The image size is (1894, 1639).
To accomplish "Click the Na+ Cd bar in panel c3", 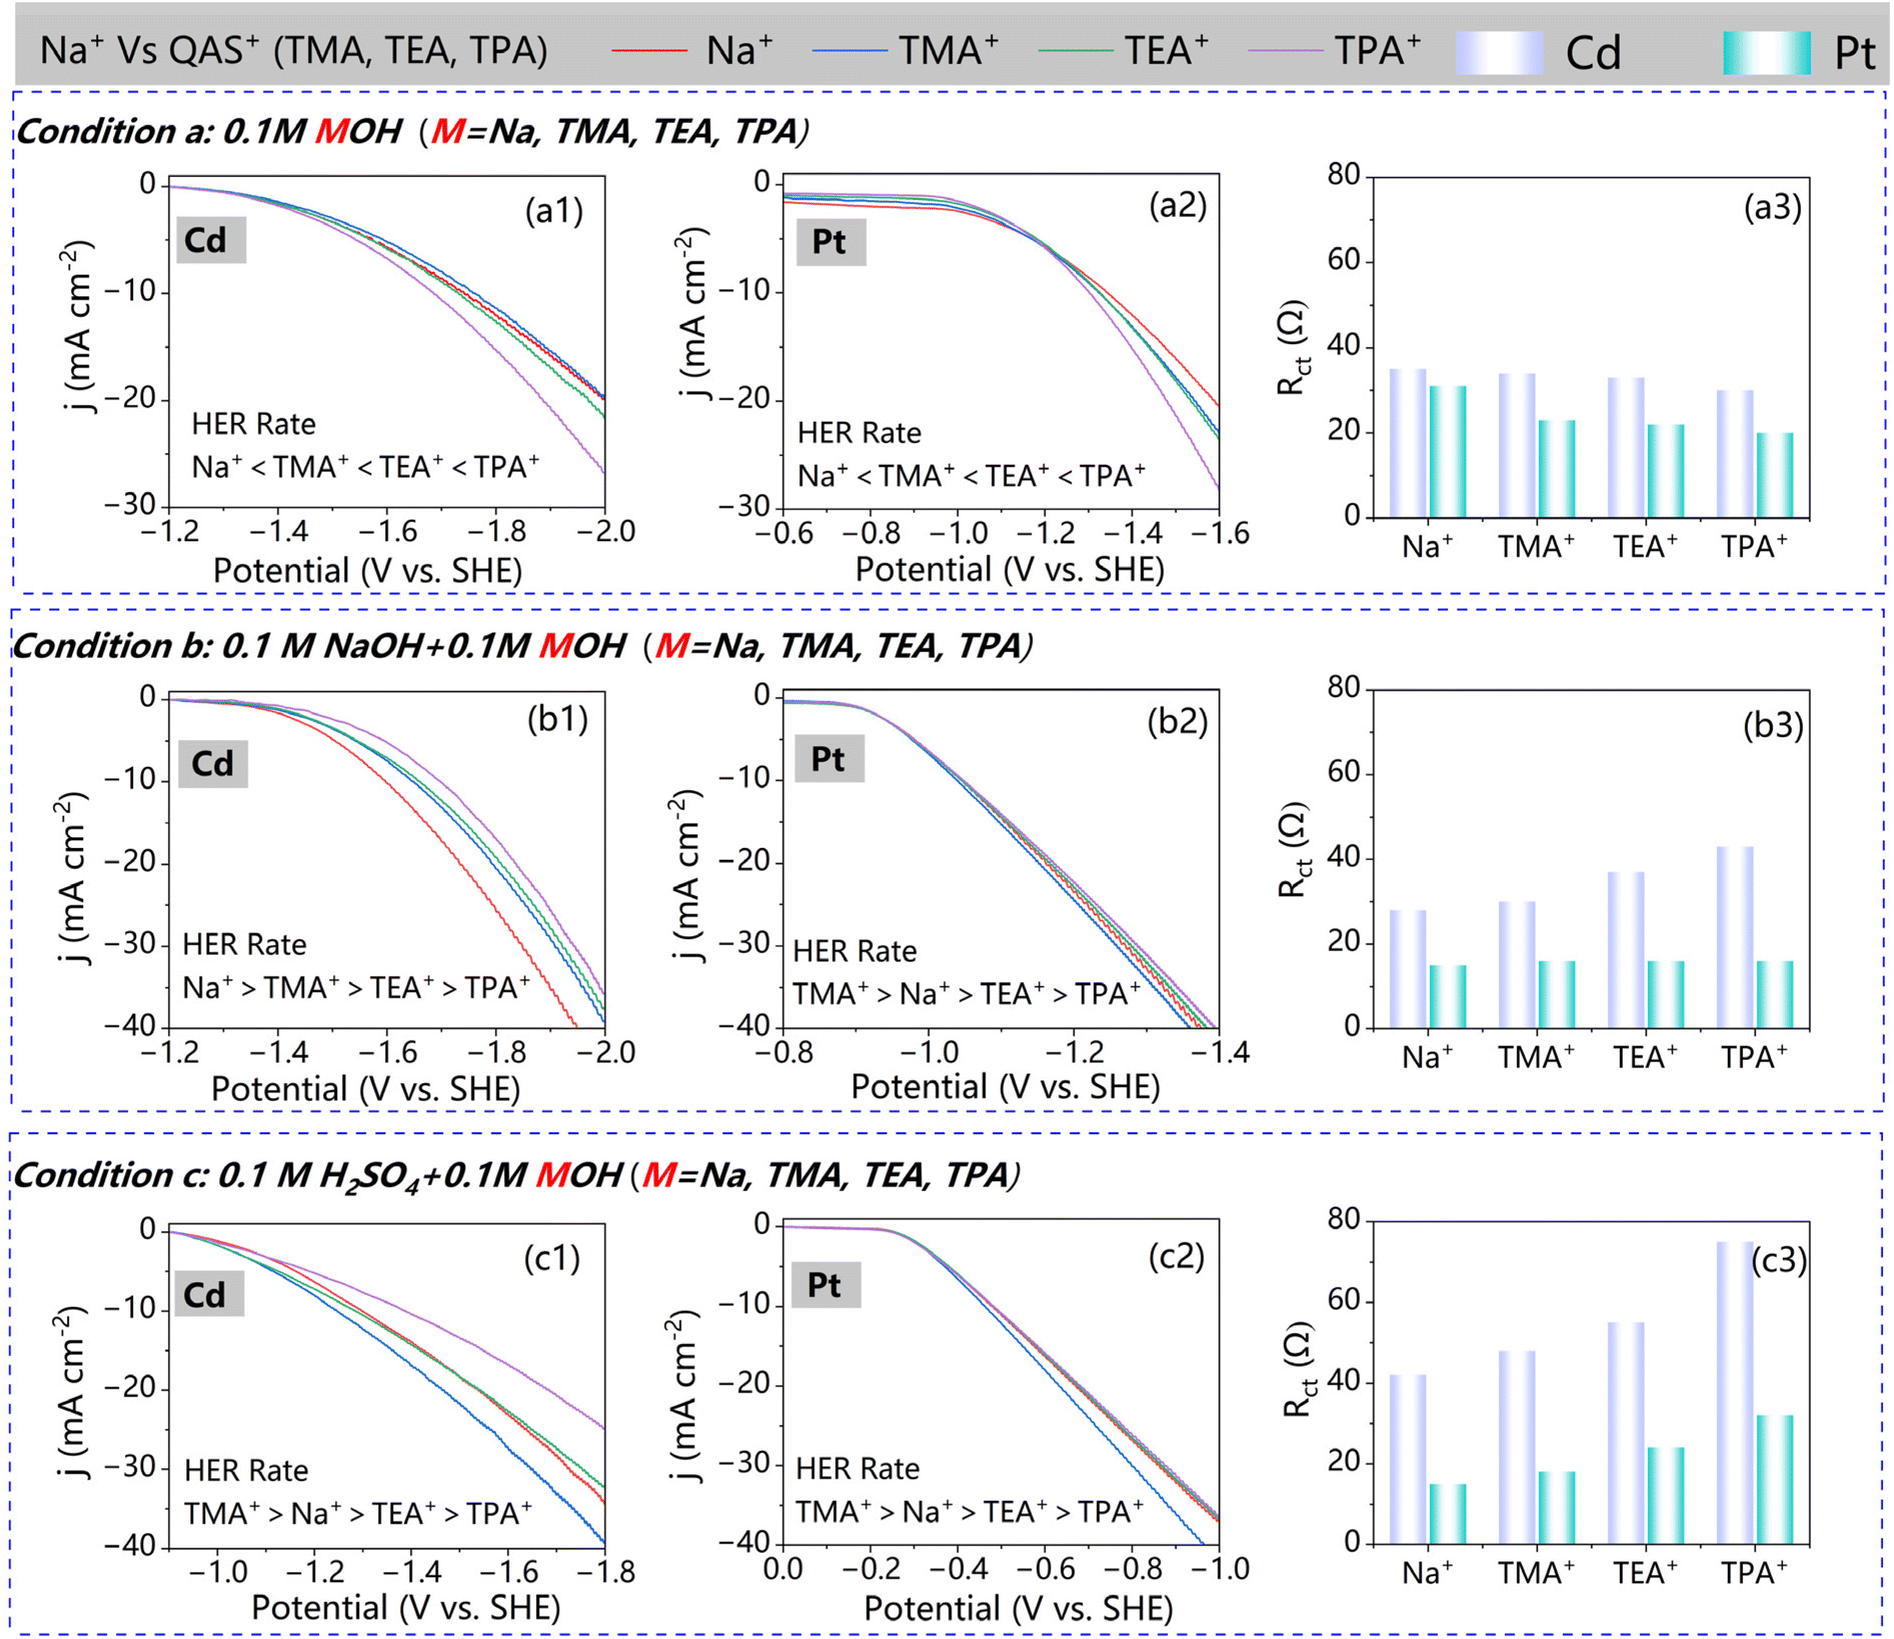I will [1408, 1459].
